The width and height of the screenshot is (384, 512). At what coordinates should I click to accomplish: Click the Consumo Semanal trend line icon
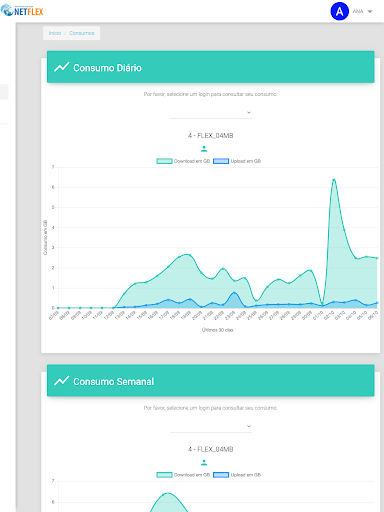pos(61,381)
